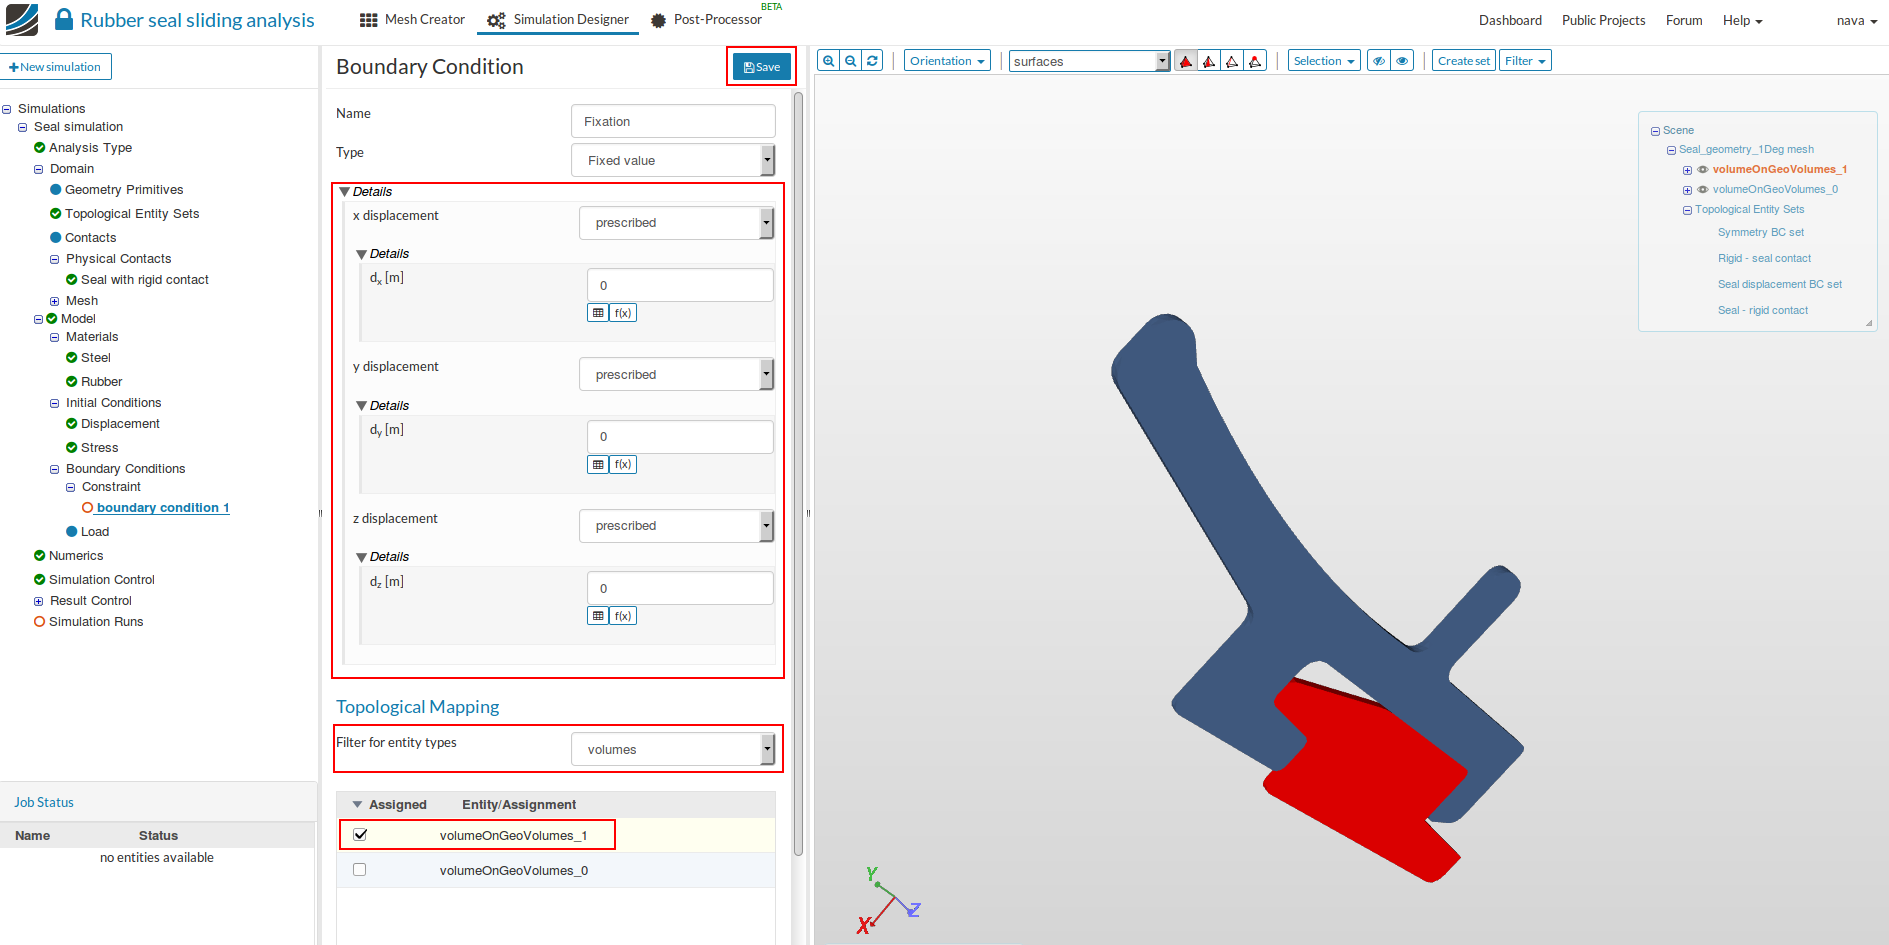
Task: Switch to Post-Processor tab
Action: (x=706, y=20)
